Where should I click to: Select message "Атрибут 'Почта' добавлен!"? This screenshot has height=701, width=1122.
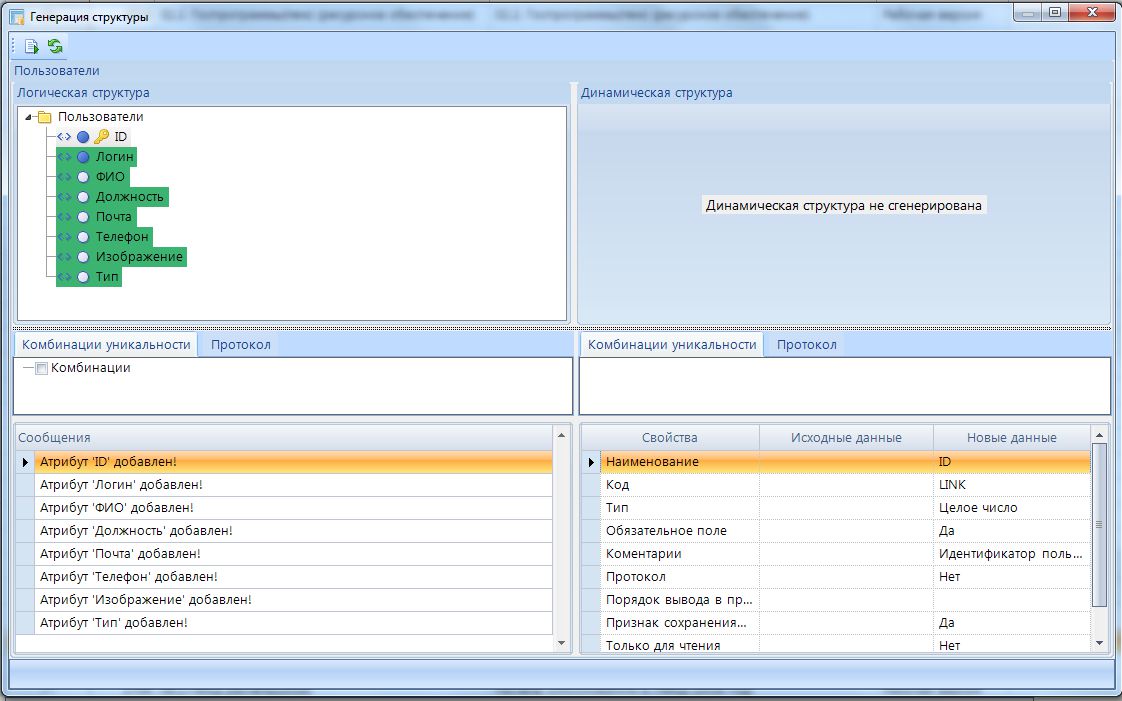coord(120,553)
